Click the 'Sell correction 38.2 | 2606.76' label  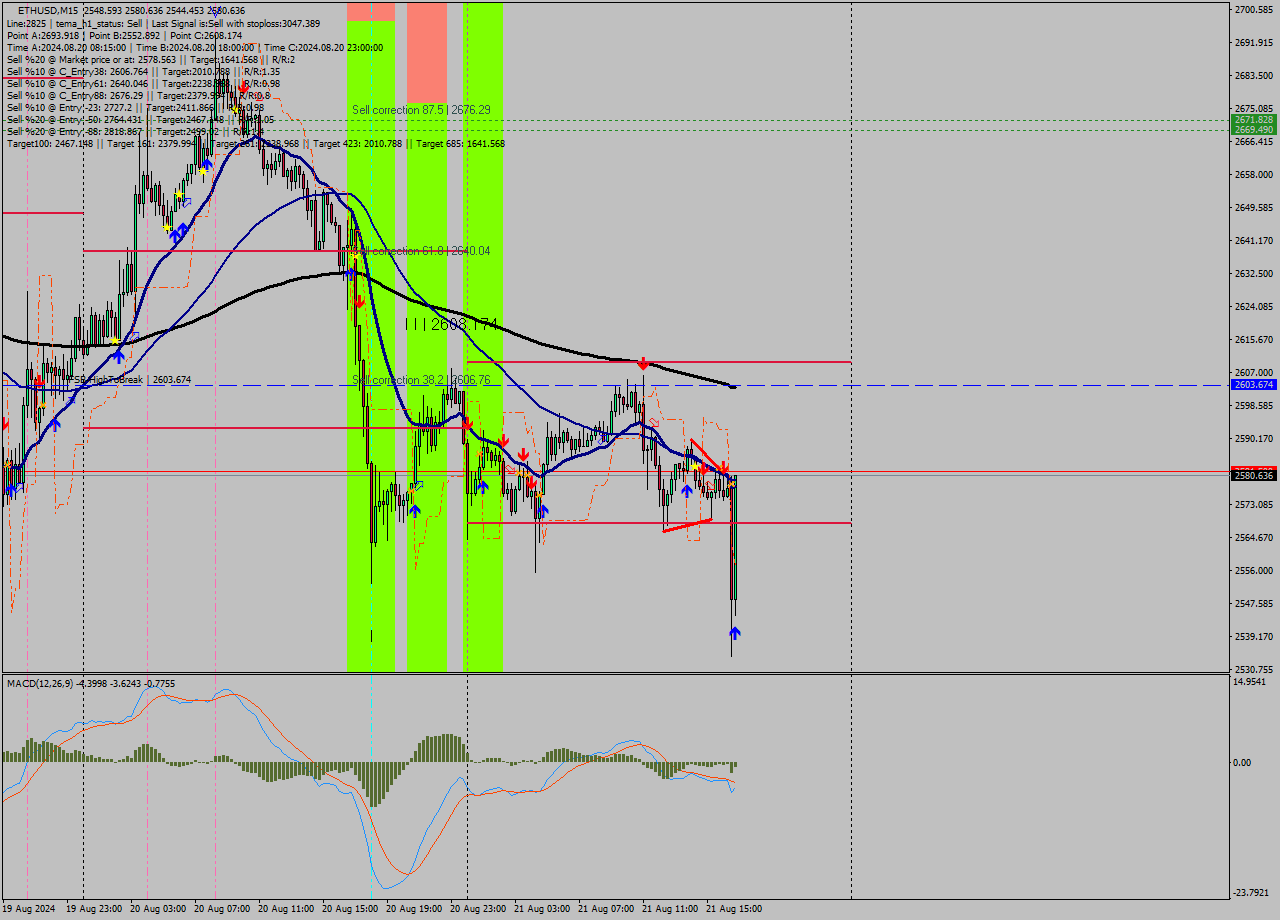click(421, 380)
